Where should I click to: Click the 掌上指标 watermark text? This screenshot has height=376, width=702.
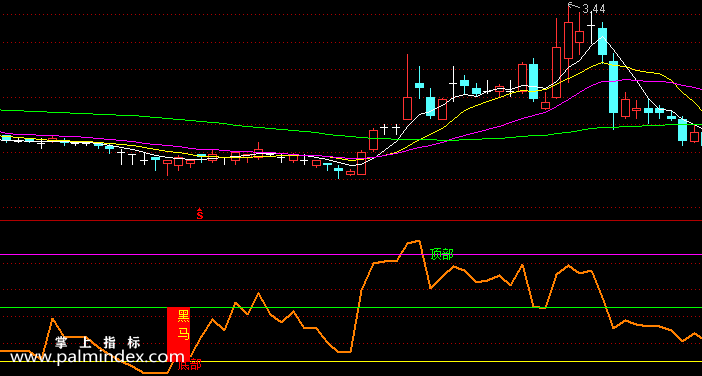point(98,343)
